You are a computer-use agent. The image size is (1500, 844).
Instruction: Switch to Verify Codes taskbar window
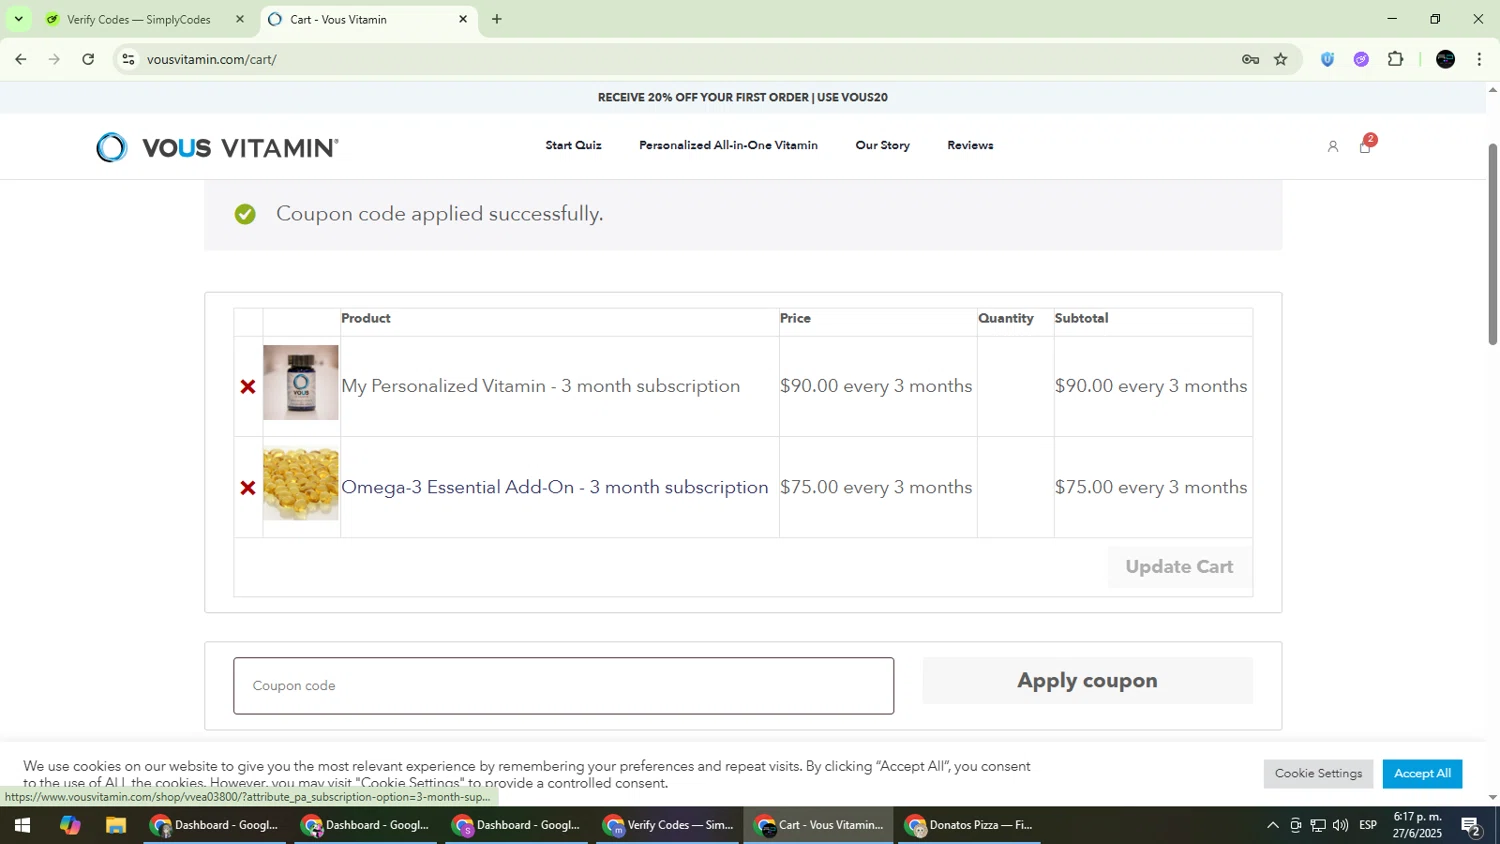(x=668, y=826)
